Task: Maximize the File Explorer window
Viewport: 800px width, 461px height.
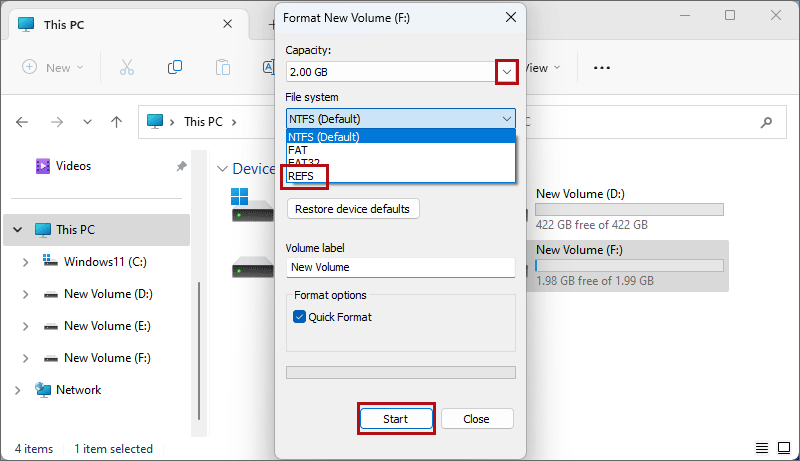Action: (x=730, y=15)
